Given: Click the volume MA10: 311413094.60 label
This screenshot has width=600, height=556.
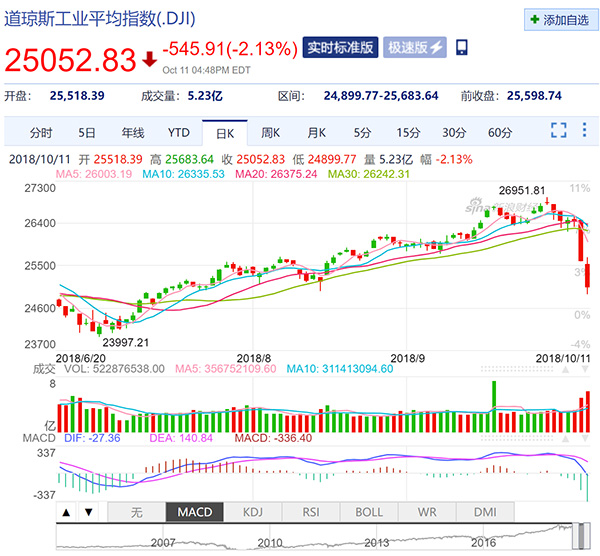Looking at the screenshot, I should pyautogui.click(x=340, y=369).
